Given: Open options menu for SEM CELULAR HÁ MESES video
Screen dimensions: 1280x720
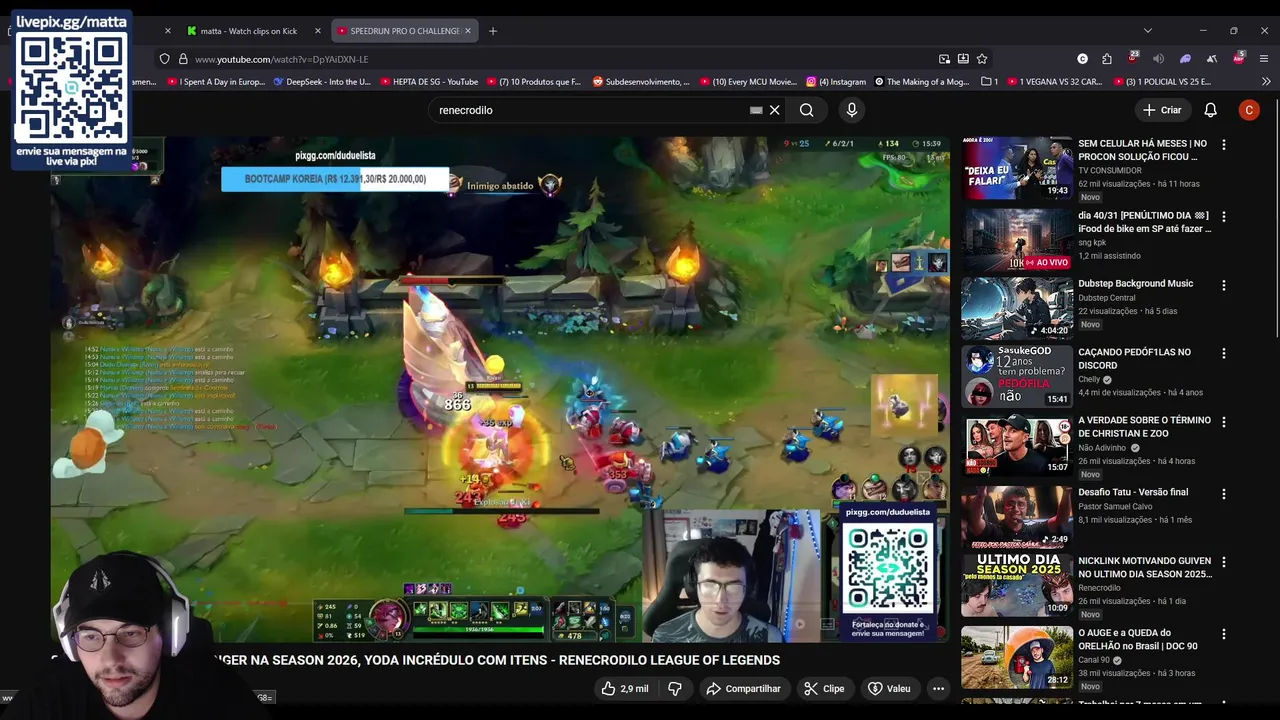Looking at the screenshot, I should 1223,145.
